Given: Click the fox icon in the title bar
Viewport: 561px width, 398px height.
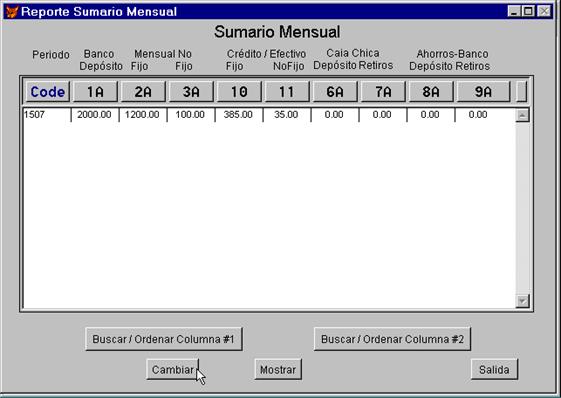Looking at the screenshot, I should [x=12, y=12].
